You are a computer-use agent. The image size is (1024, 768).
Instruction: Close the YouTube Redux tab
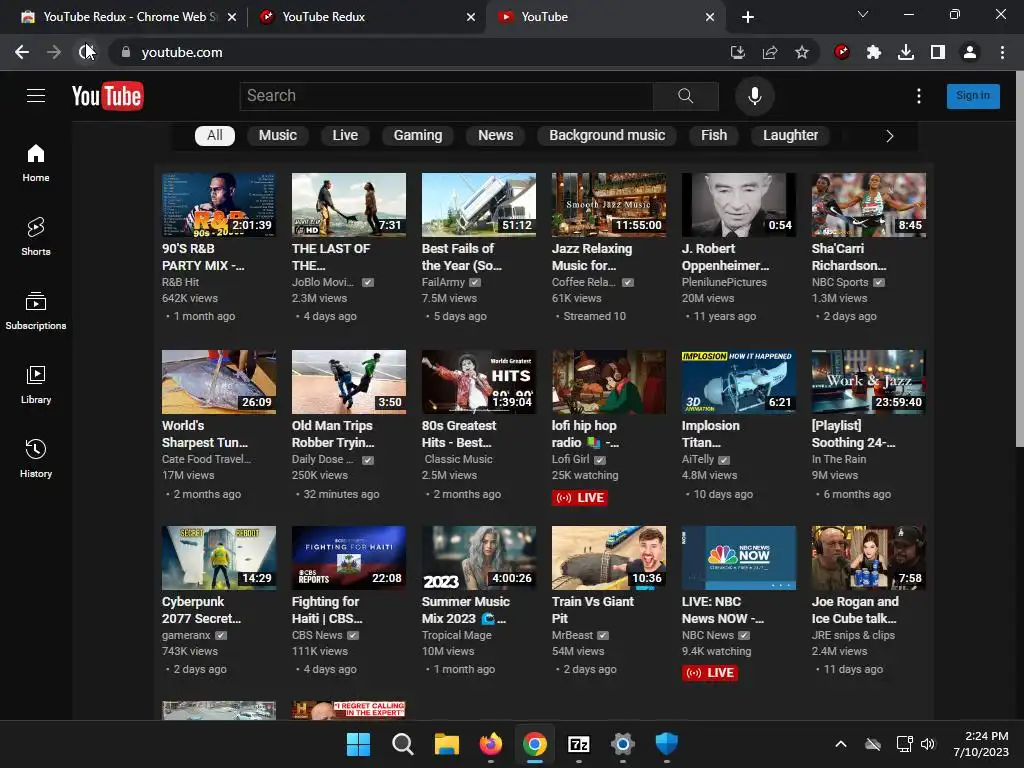tap(471, 17)
